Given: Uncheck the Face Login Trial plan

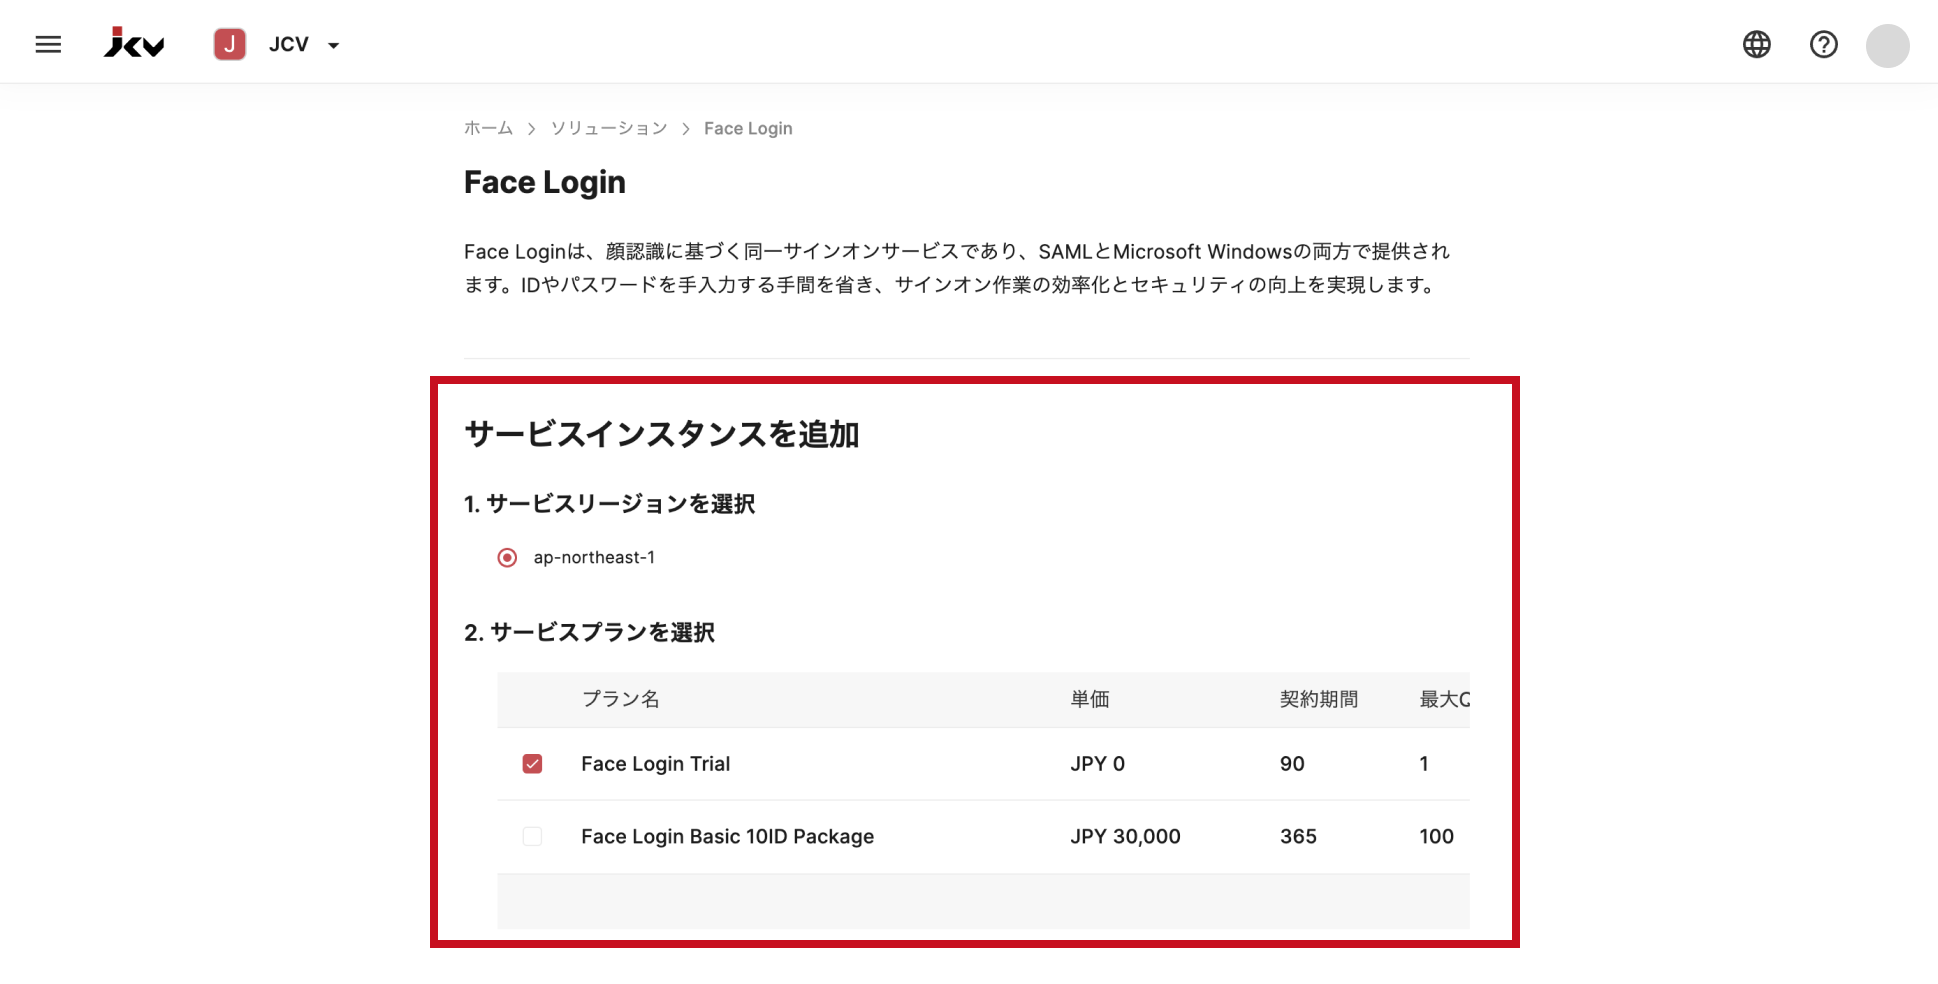Looking at the screenshot, I should [532, 764].
